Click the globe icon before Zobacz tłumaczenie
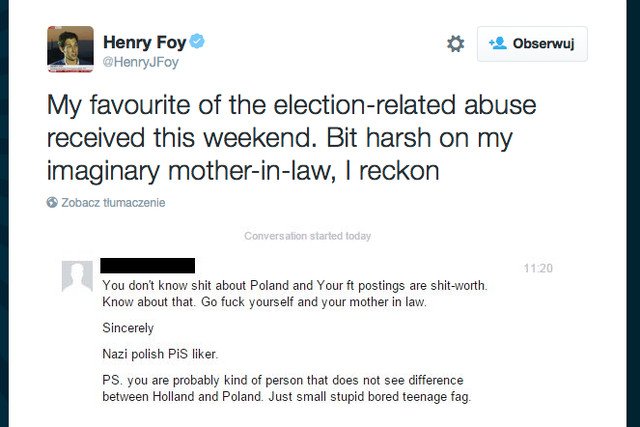 pyautogui.click(x=52, y=202)
